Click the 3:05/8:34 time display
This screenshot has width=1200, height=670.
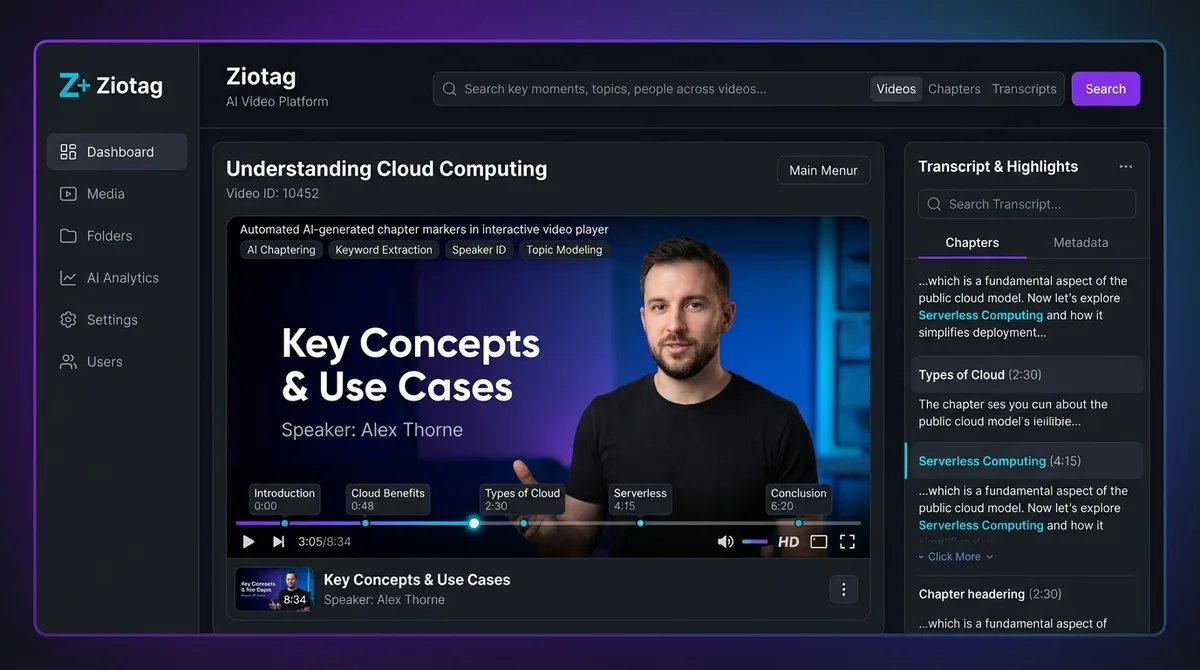click(324, 542)
